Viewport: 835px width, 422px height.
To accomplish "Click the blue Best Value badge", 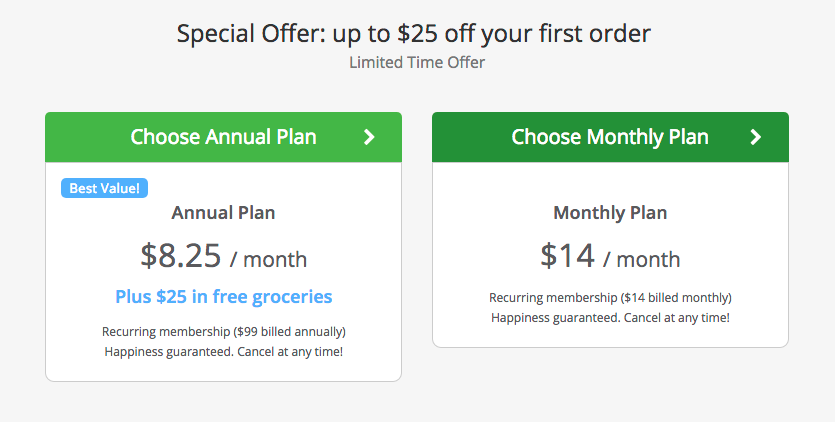I will click(104, 188).
